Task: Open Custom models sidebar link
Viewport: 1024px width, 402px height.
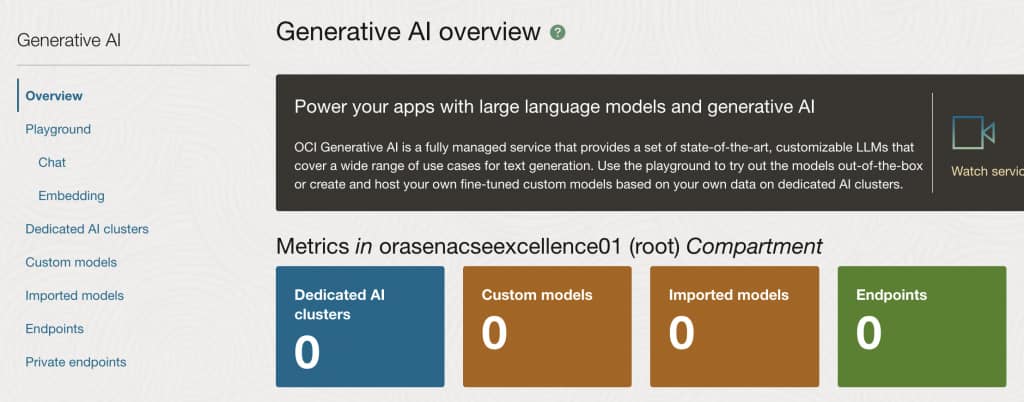Action: click(71, 262)
